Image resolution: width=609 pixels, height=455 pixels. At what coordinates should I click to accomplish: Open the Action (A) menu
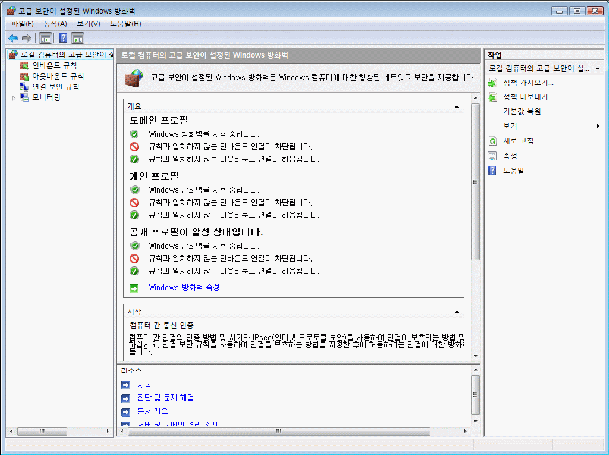(x=55, y=24)
